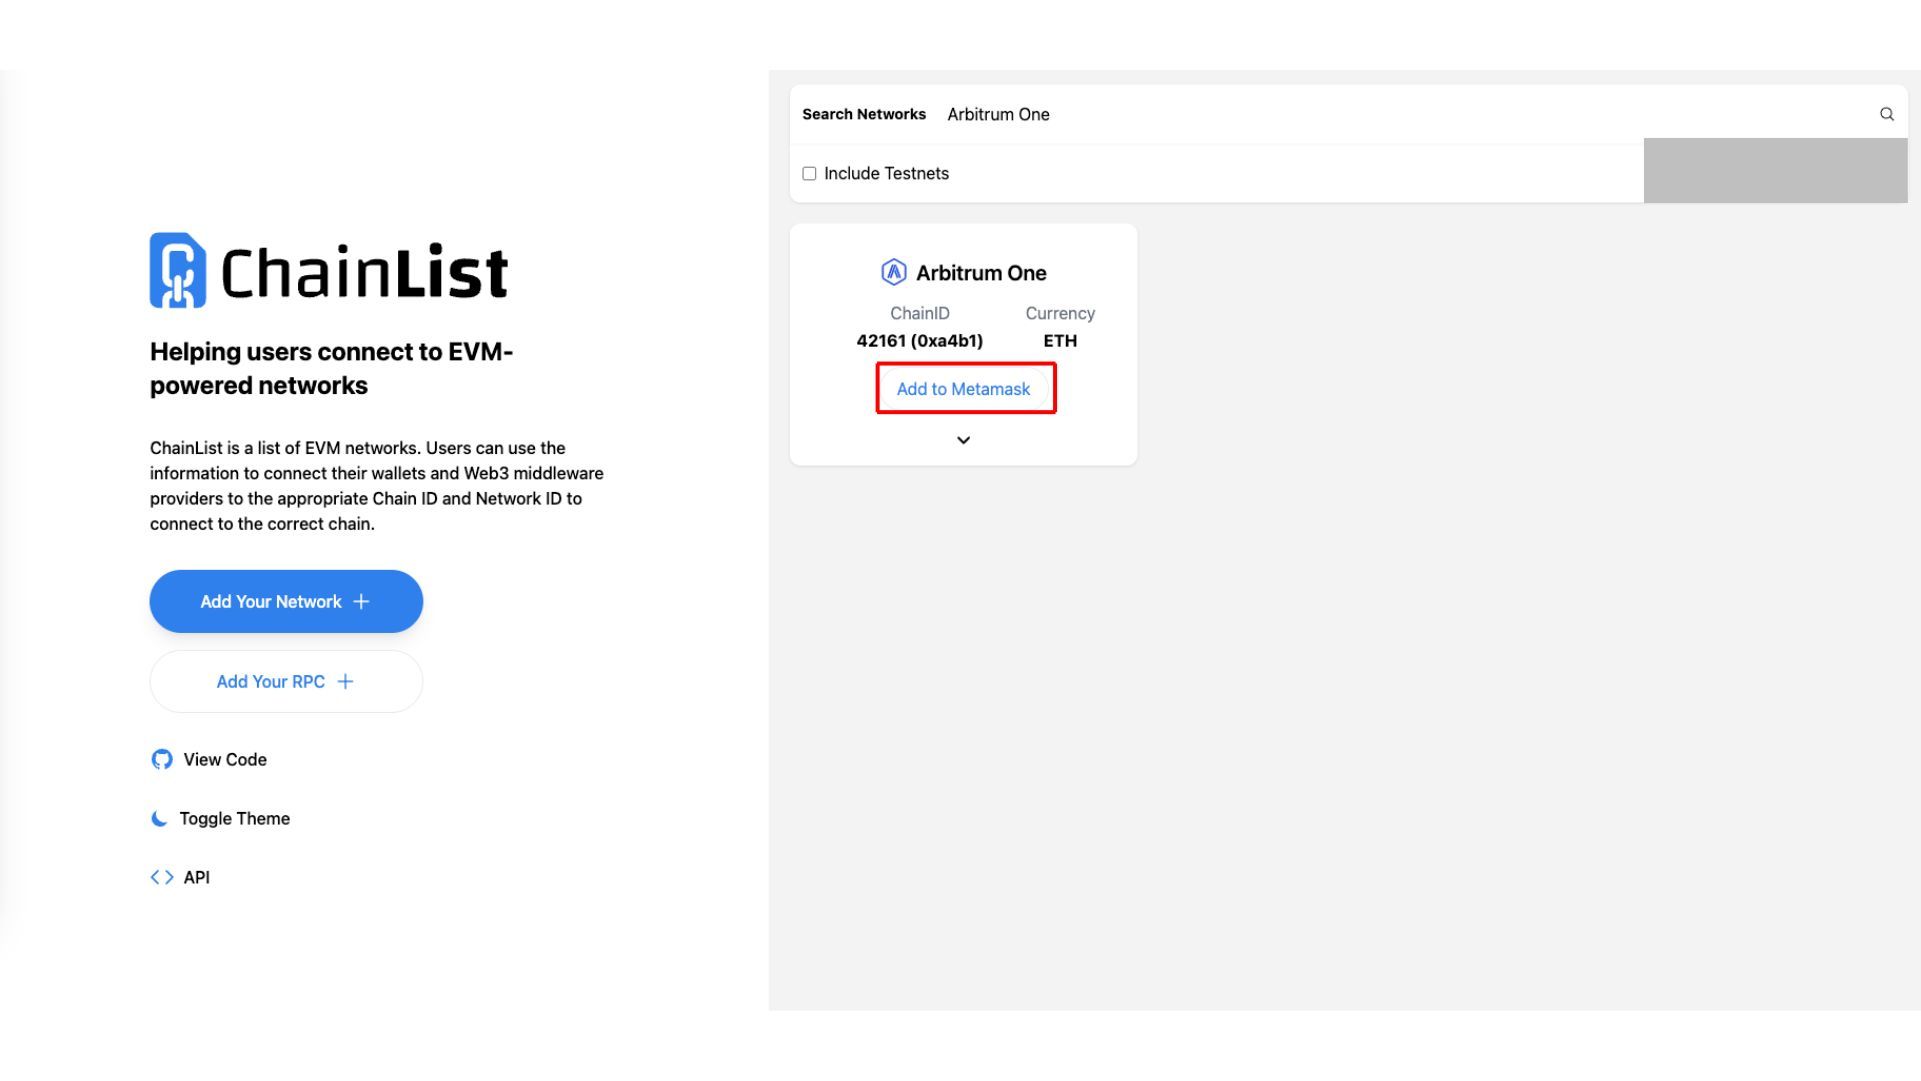Click the gray placeholder box
The image size is (1921, 1081).
(x=1775, y=171)
